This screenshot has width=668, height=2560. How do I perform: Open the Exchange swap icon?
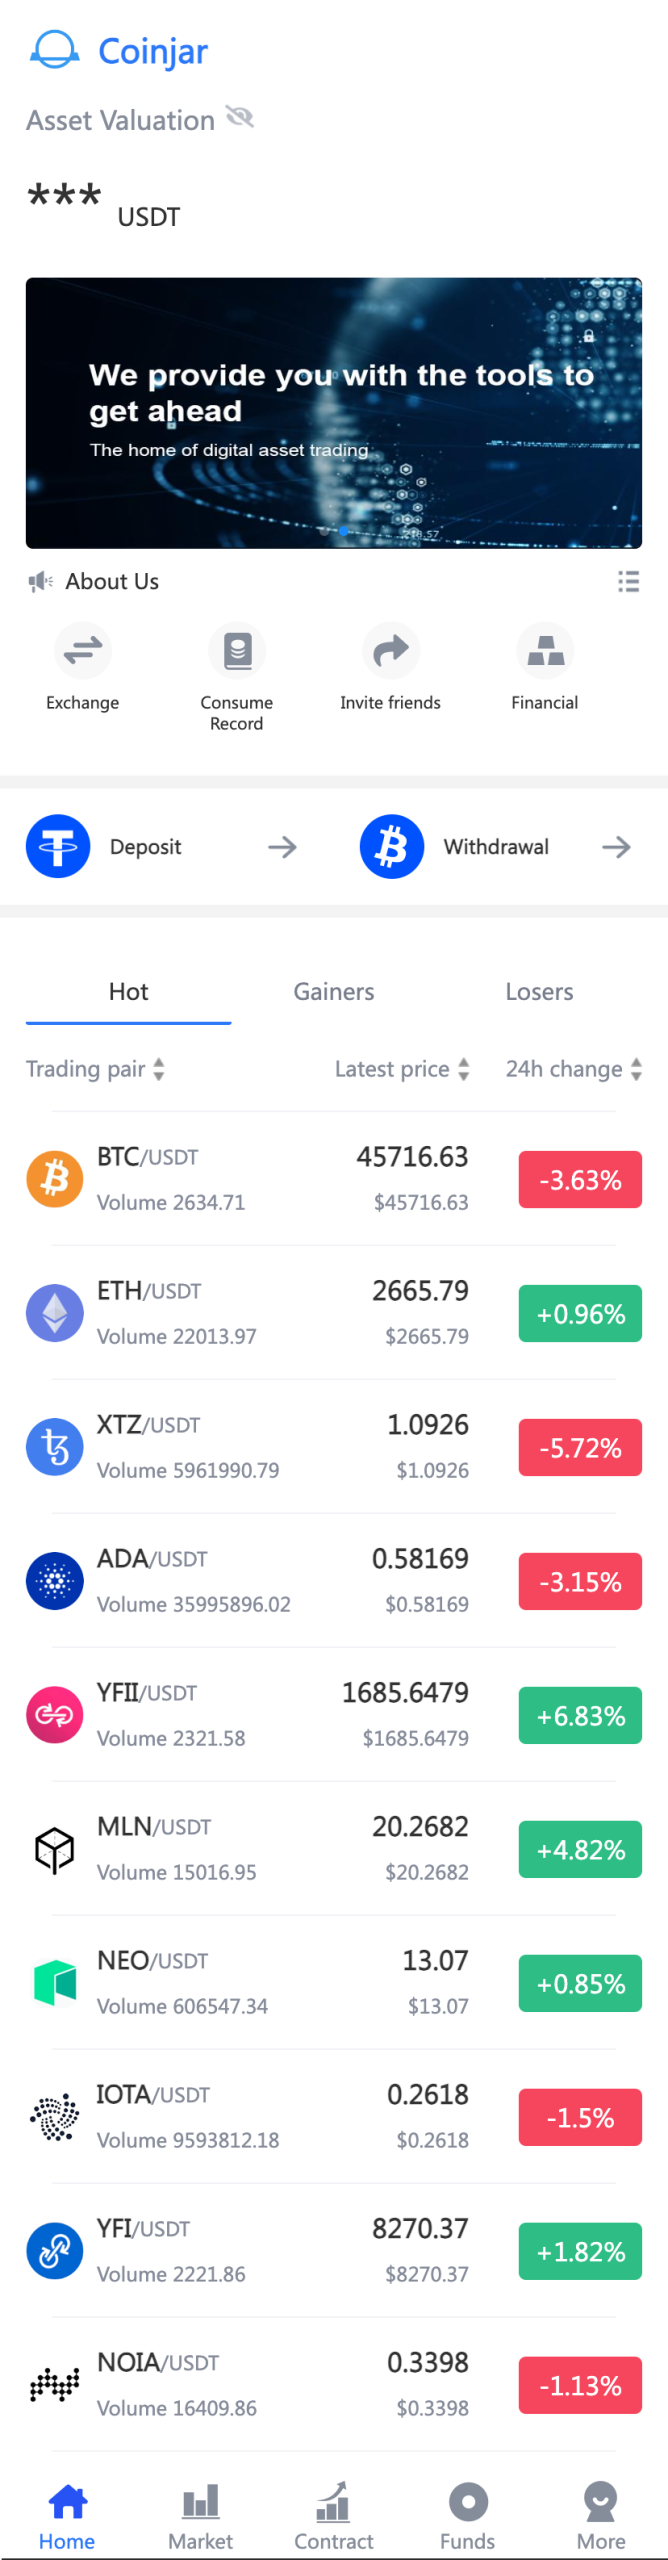pyautogui.click(x=82, y=651)
